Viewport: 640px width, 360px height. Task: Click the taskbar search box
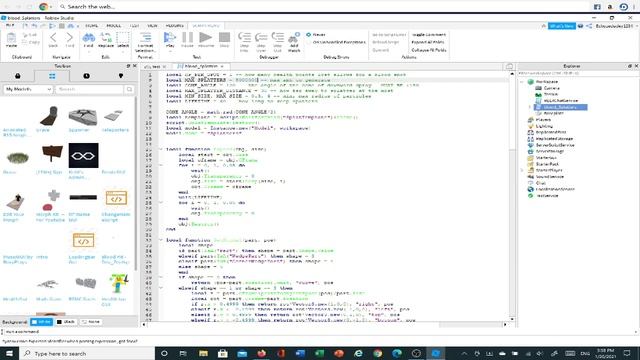tap(87, 353)
